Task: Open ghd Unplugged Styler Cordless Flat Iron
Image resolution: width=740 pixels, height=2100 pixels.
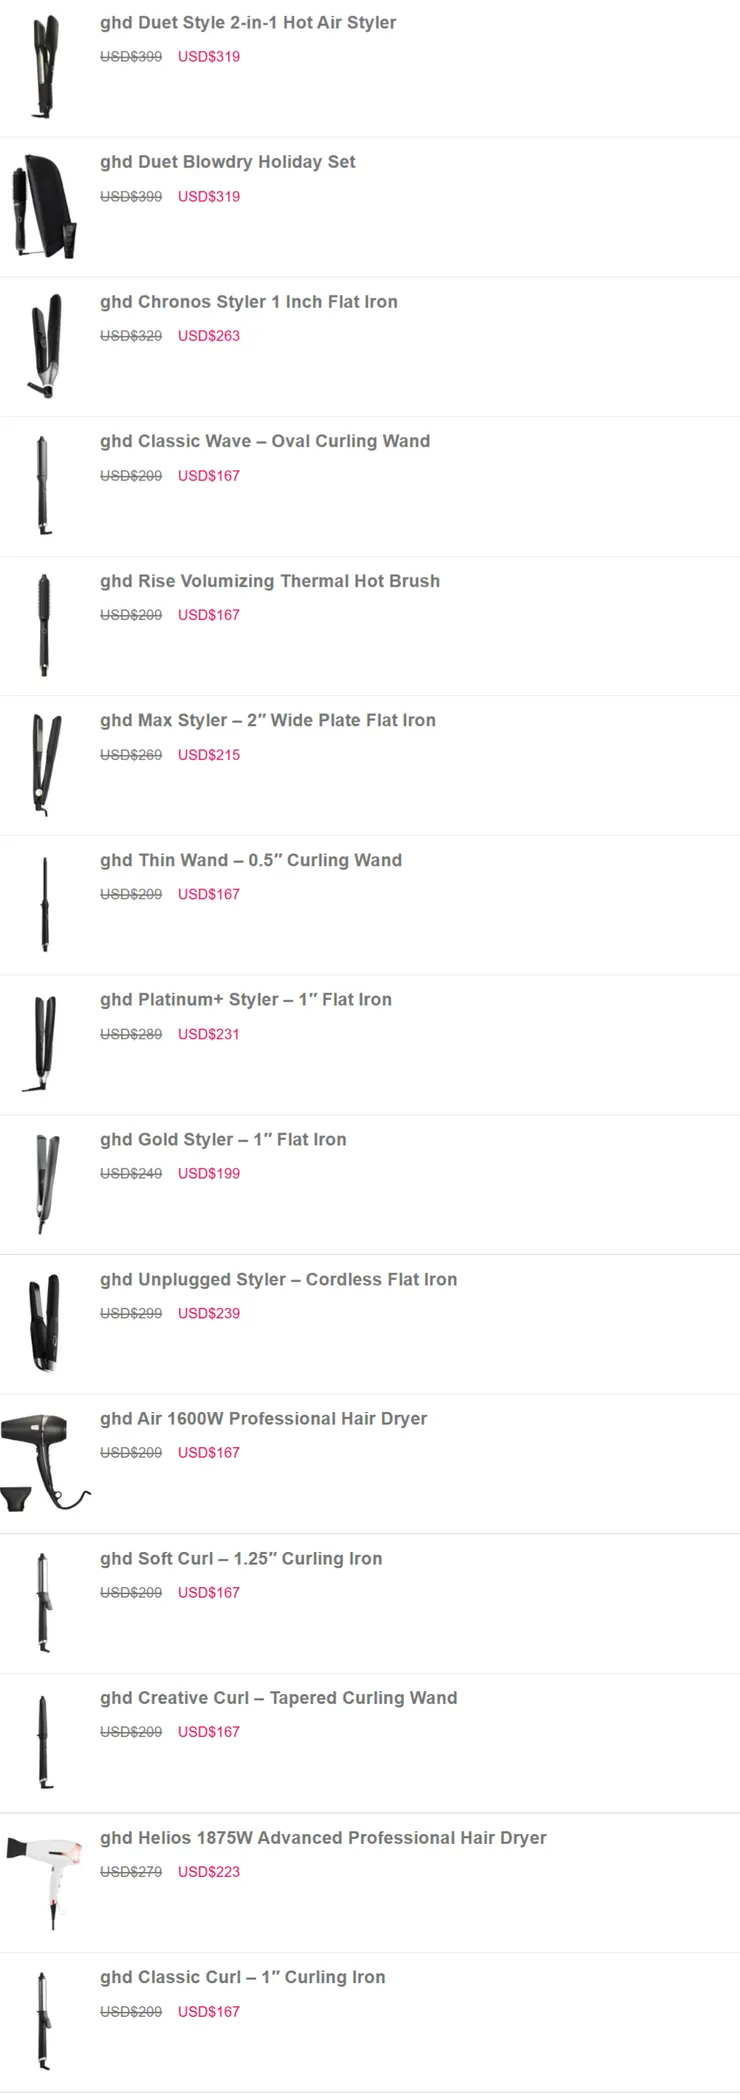Action: (x=278, y=1280)
